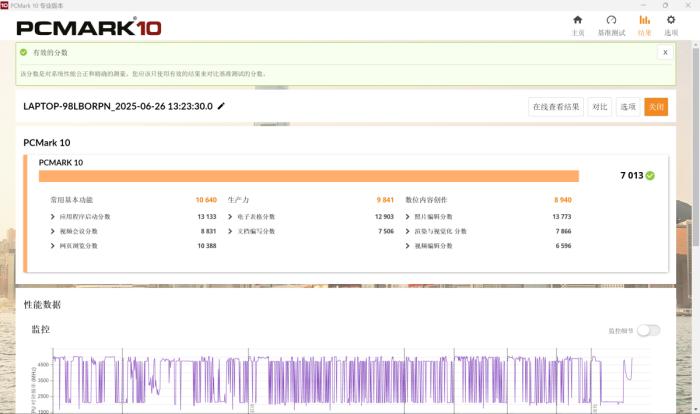Screen dimensions: 700x414
Task: Open the Benchmarks (基准测试) gauge icon
Action: click(x=611, y=20)
